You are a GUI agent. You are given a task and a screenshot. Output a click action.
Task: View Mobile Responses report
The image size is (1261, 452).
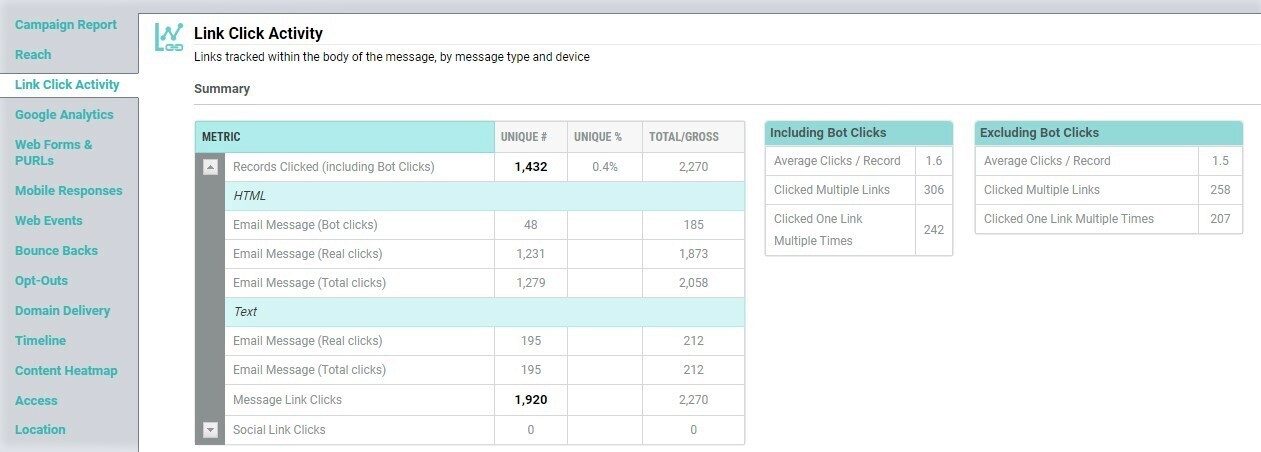click(69, 191)
